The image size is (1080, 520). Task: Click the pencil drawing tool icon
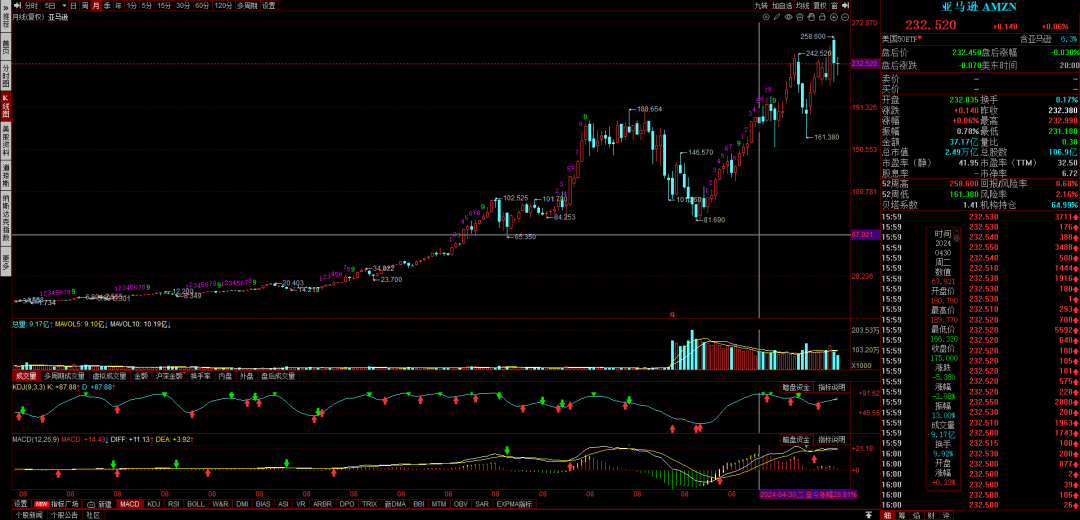pyautogui.click(x=776, y=17)
